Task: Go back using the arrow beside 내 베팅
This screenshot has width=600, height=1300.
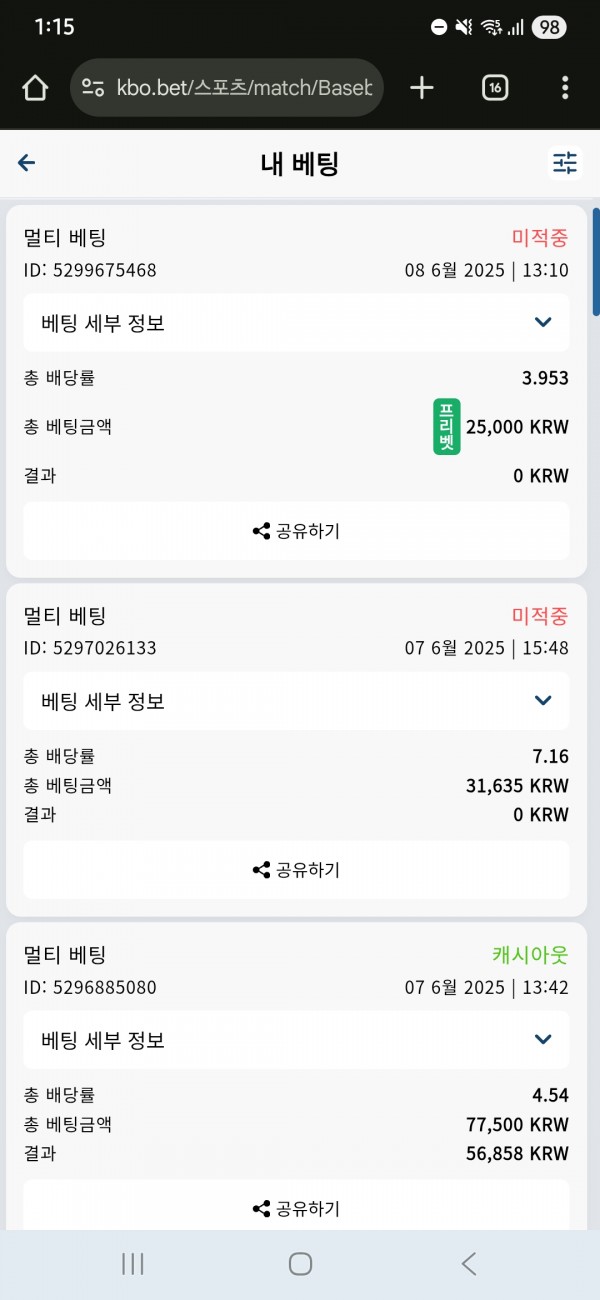Action: pyautogui.click(x=27, y=163)
